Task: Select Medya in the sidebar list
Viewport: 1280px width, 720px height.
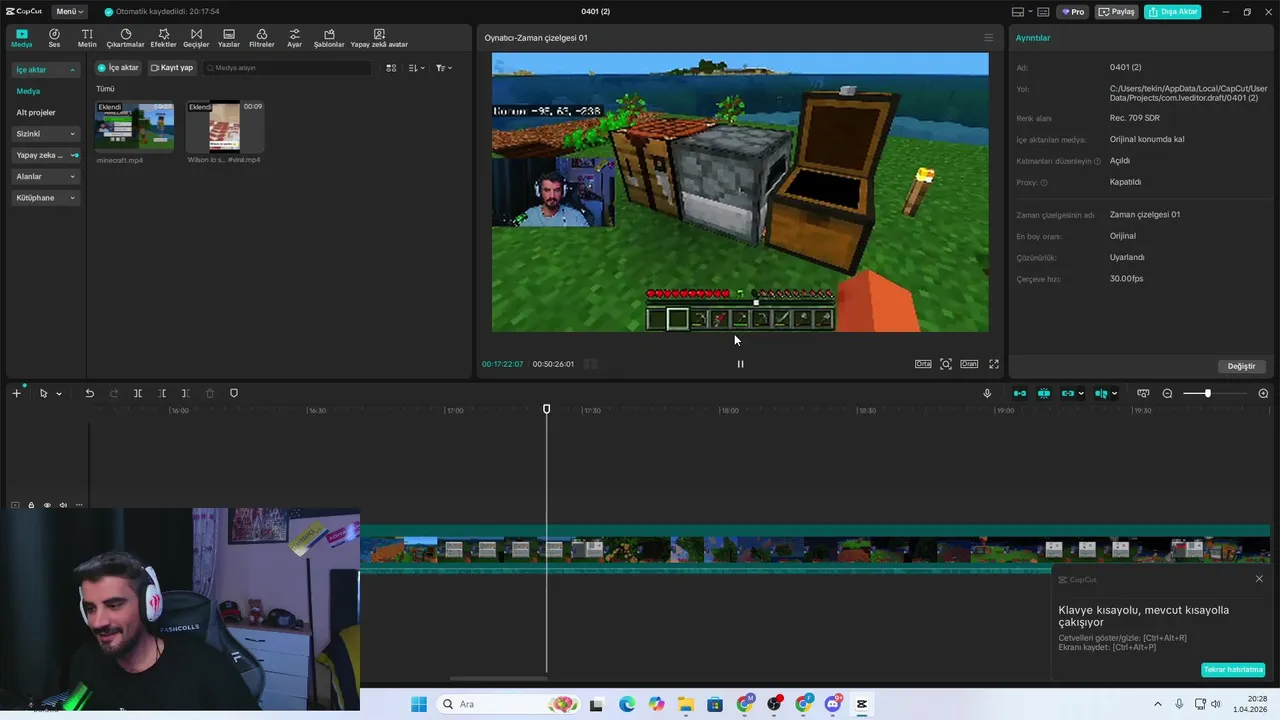Action: point(28,91)
